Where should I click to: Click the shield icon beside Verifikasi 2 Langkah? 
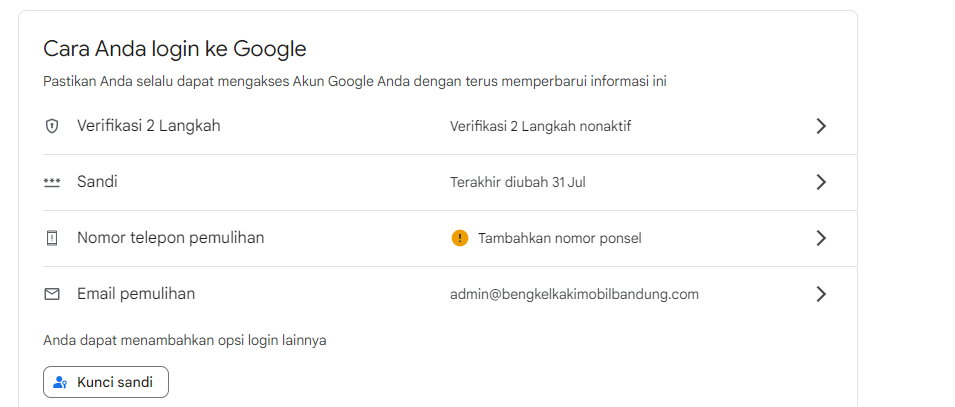point(52,127)
